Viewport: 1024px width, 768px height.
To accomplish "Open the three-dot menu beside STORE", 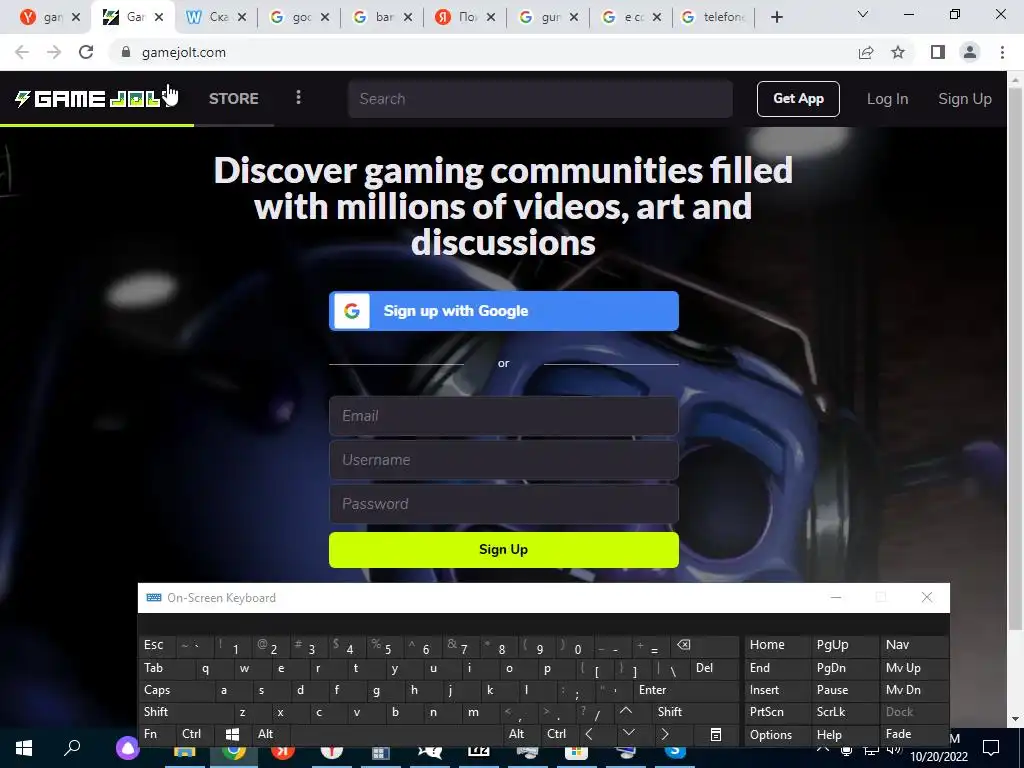I will tap(298, 98).
